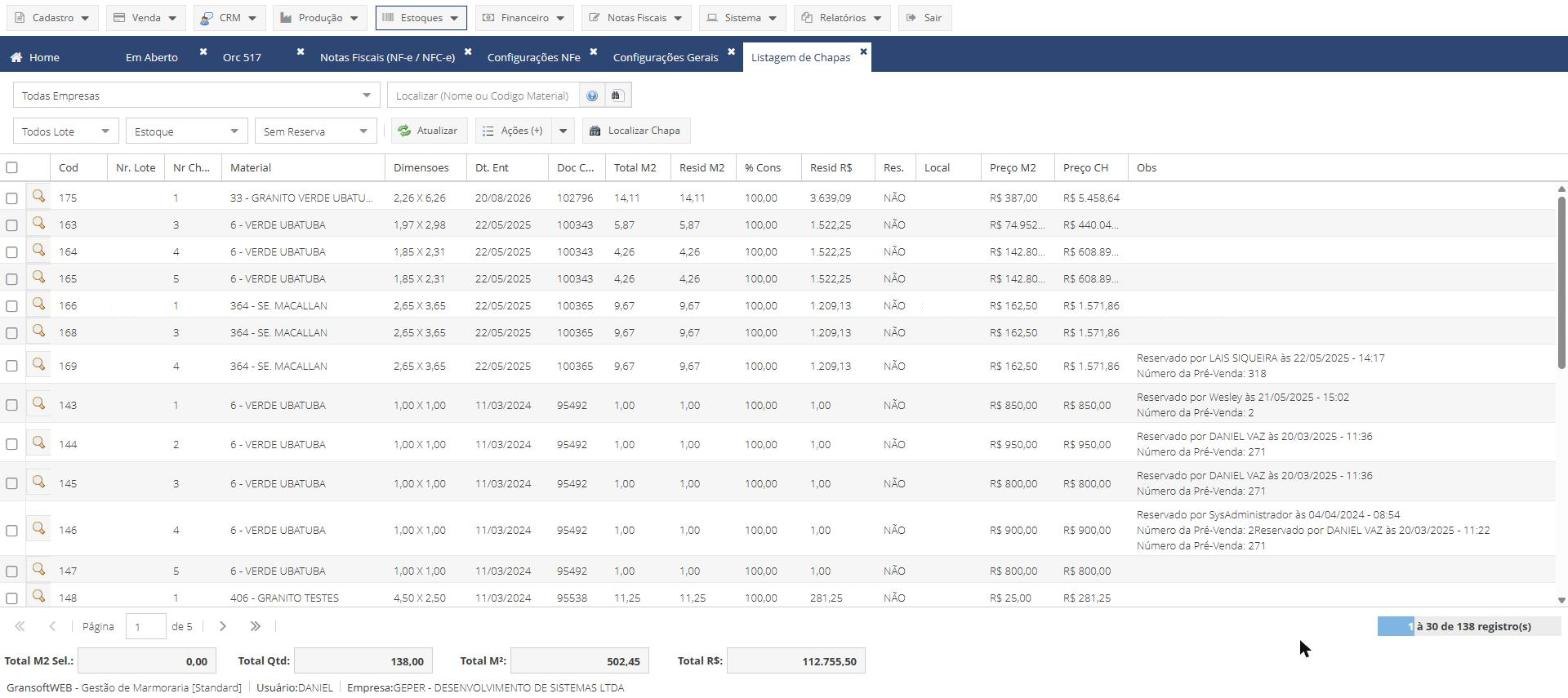
Task: Click the Sair button
Action: point(924,17)
